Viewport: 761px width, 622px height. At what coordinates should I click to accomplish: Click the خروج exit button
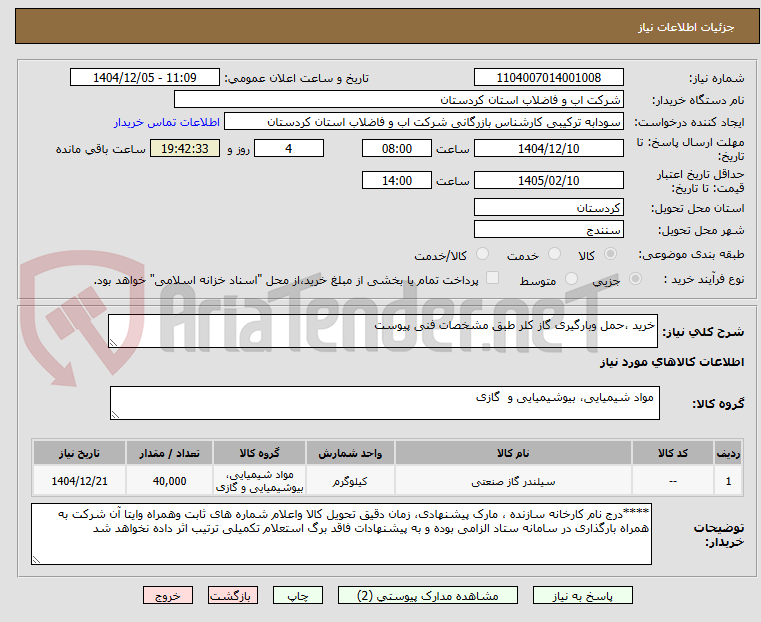pyautogui.click(x=168, y=595)
